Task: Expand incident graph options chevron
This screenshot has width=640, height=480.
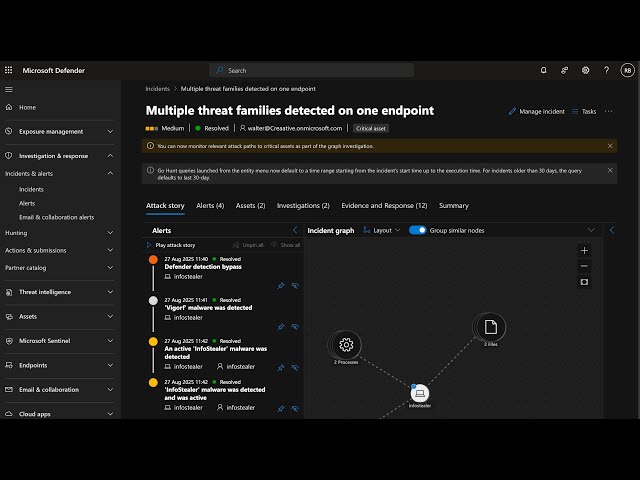Action: [591, 230]
